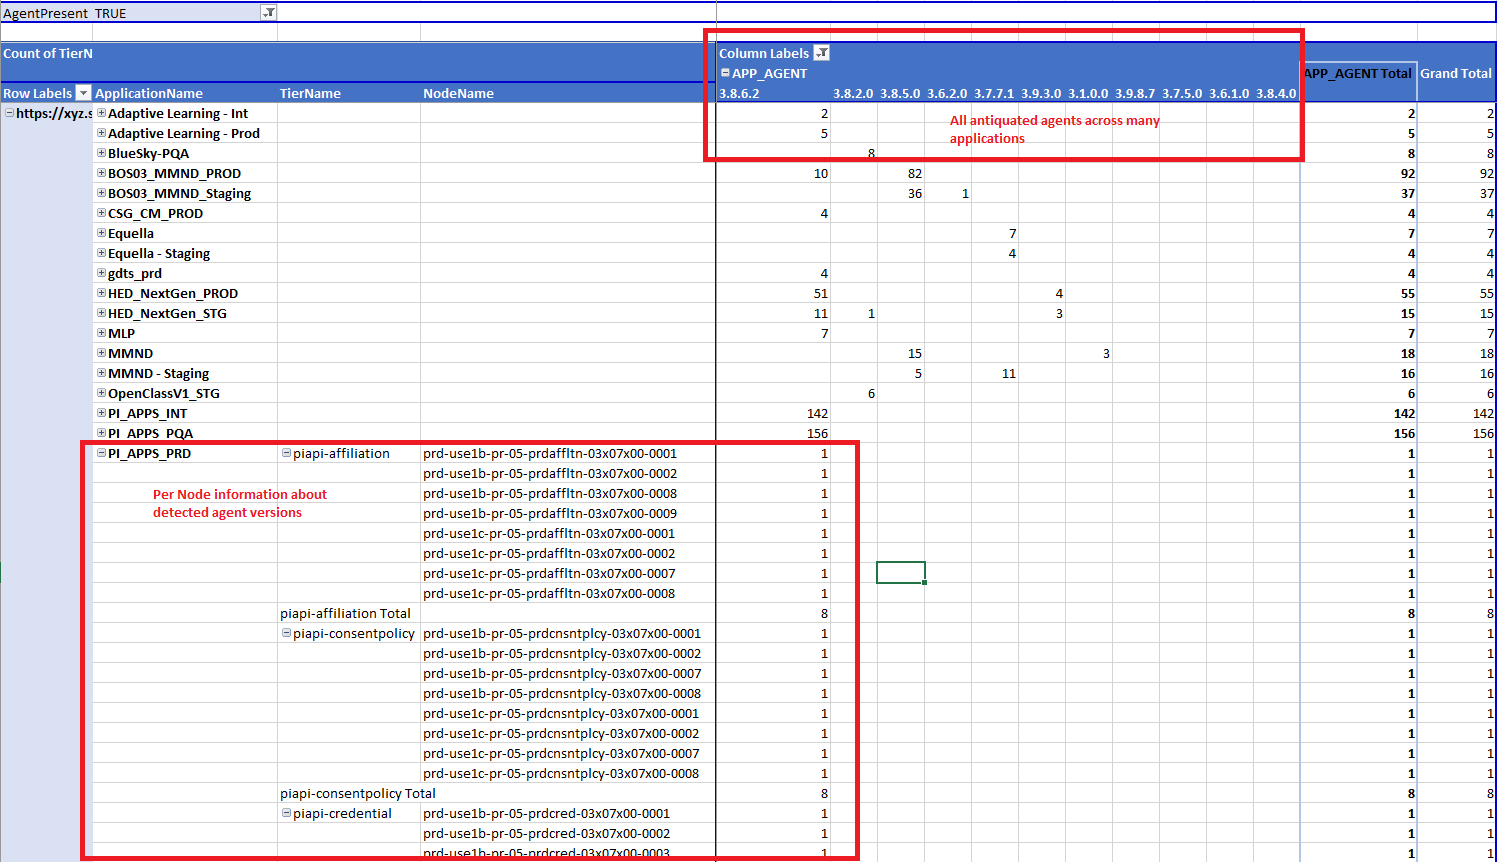
Task: Select the cell showing 82 for BOS03_MMND_PROD
Action: (900, 173)
